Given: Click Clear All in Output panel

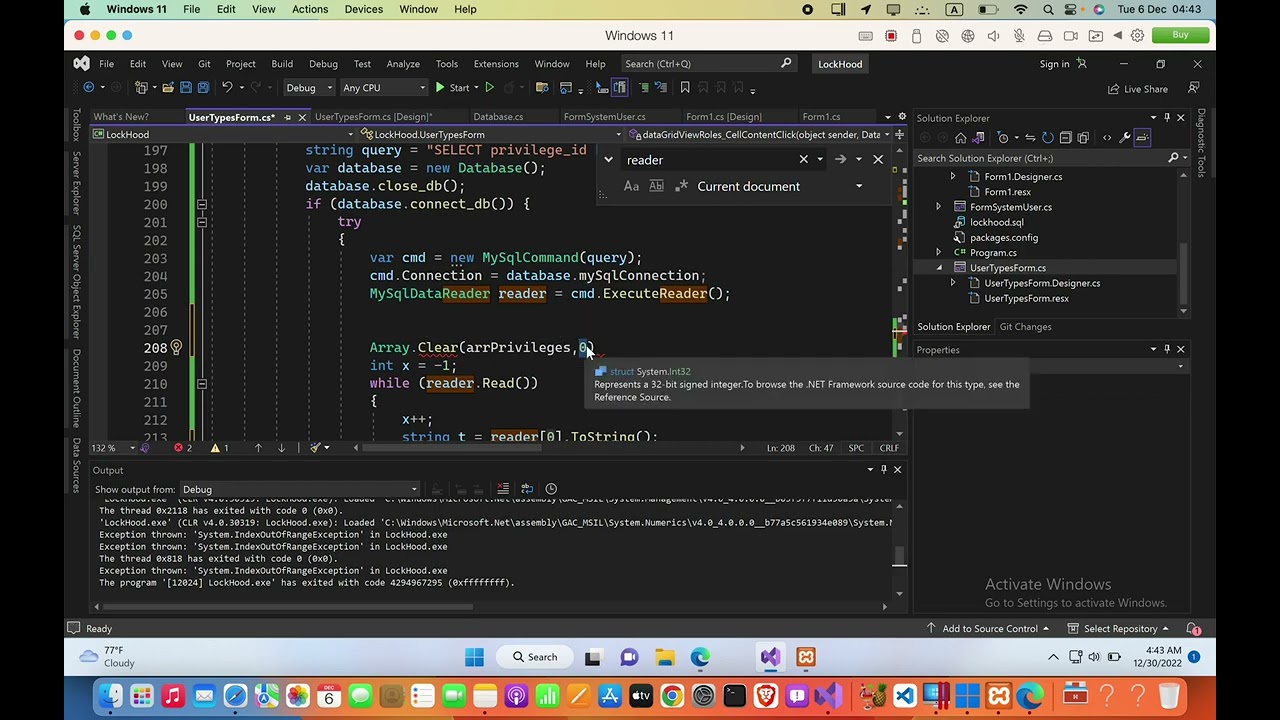Looking at the screenshot, I should (x=503, y=489).
